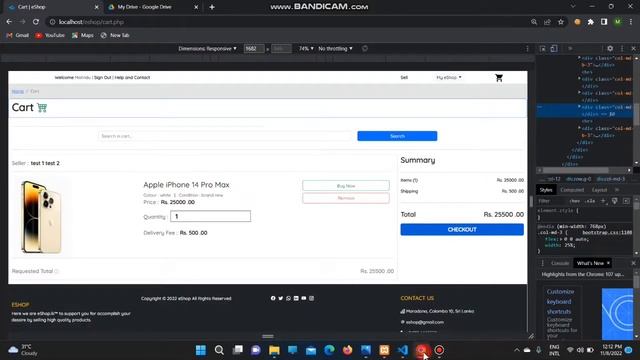Click the share page icon in address bar
The height and width of the screenshot is (360, 640).
[547, 22]
